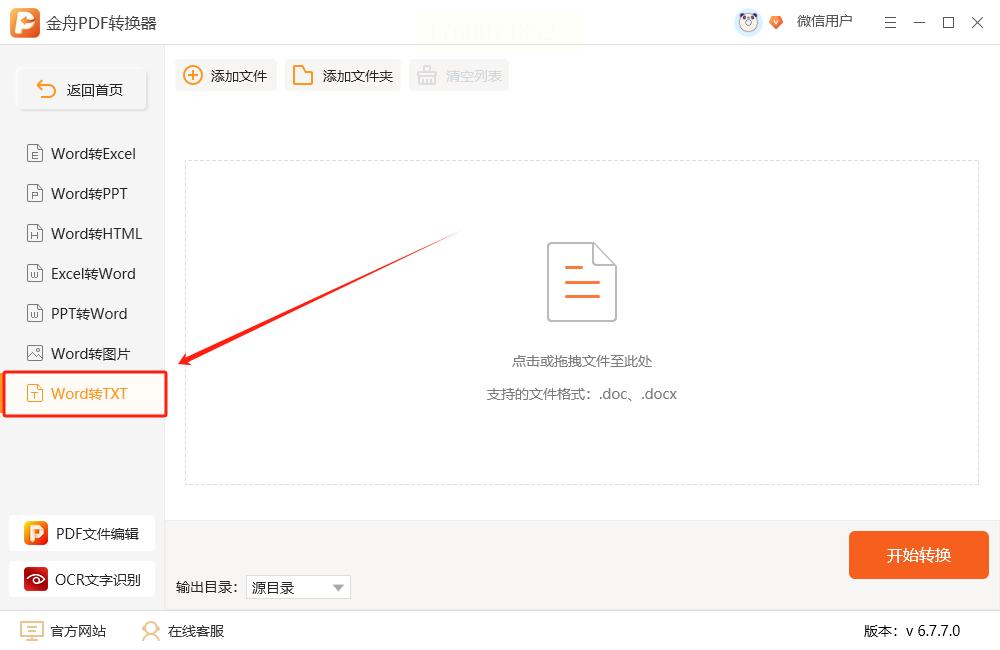The width and height of the screenshot is (1000, 650).
Task: Open the 在线客服 link
Action: pyautogui.click(x=183, y=631)
